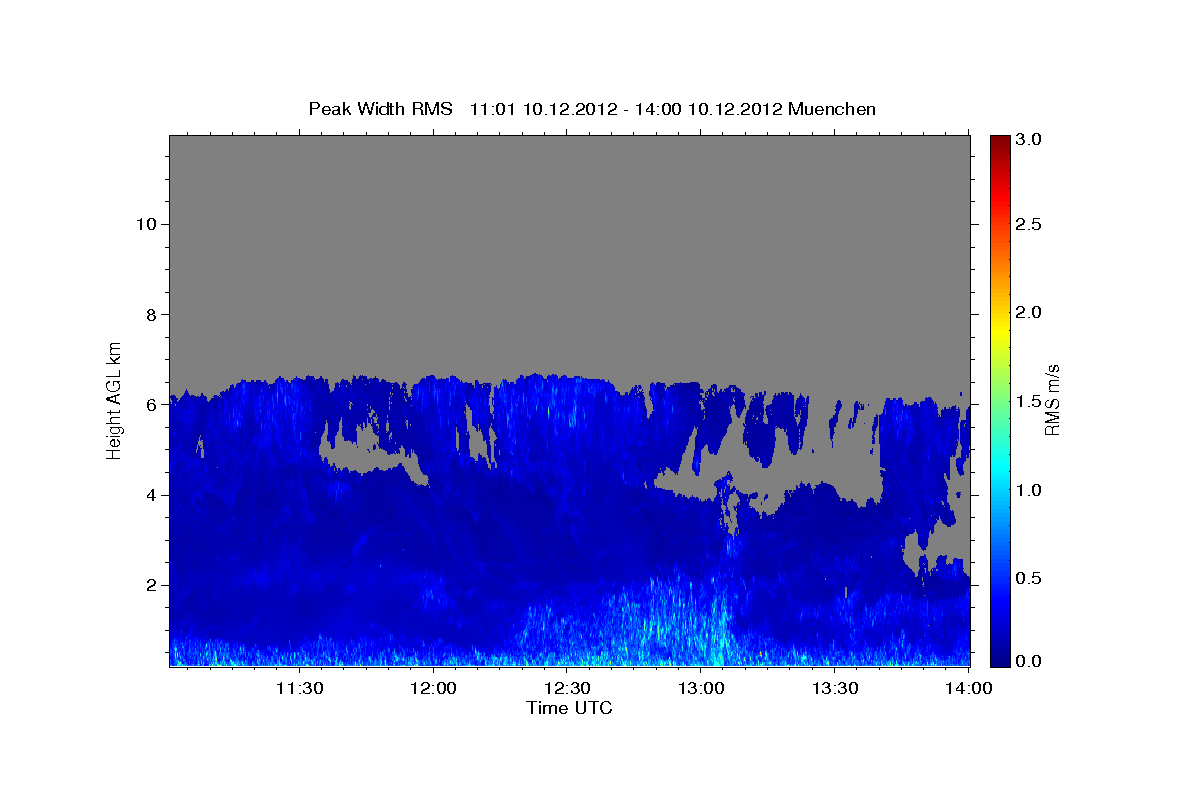Viewport: 1200px width, 800px height.
Task: Click the colorbar value 1.0
Action: (1030, 490)
